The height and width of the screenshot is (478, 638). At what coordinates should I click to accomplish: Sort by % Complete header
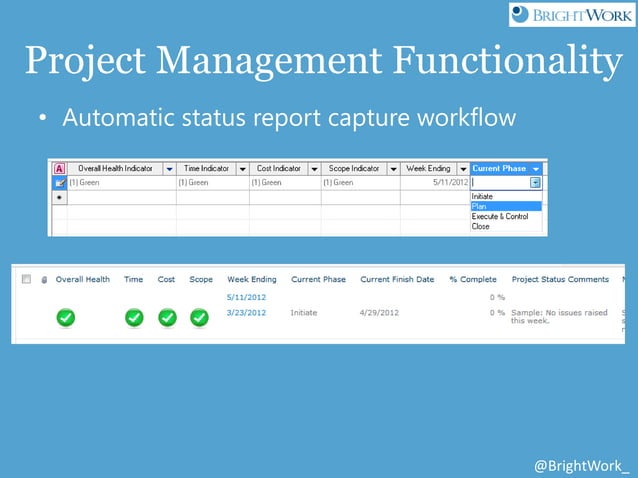coord(473,279)
